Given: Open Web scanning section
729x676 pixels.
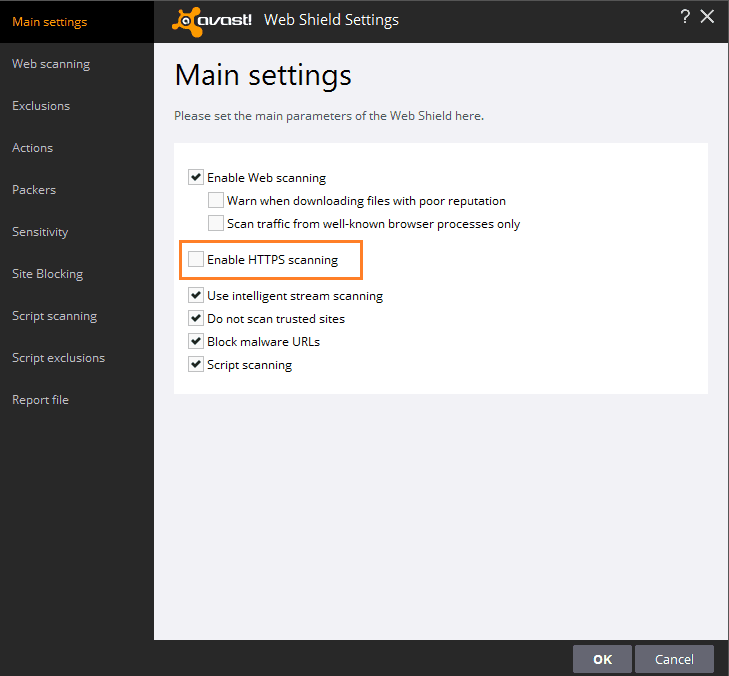Looking at the screenshot, I should tap(77, 64).
